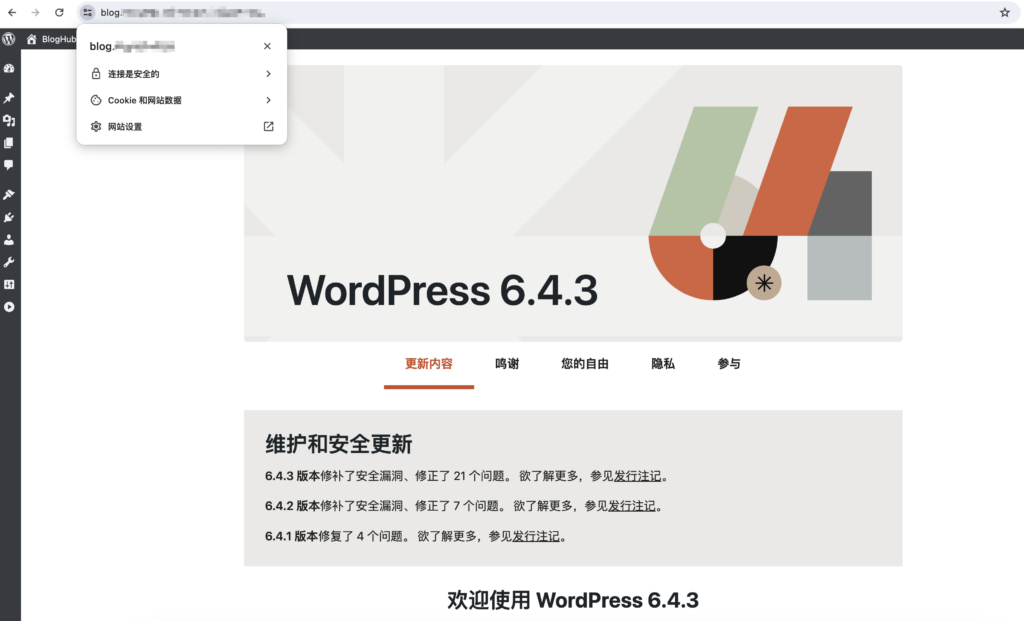Expand the 连接是安全的 entry
The width and height of the screenshot is (1024, 621).
coord(182,74)
